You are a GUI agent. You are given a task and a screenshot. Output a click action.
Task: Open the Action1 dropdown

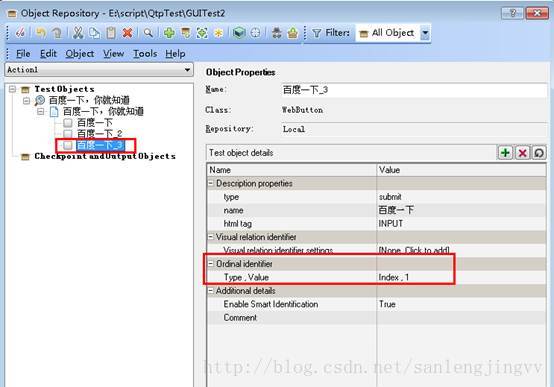pos(188,70)
